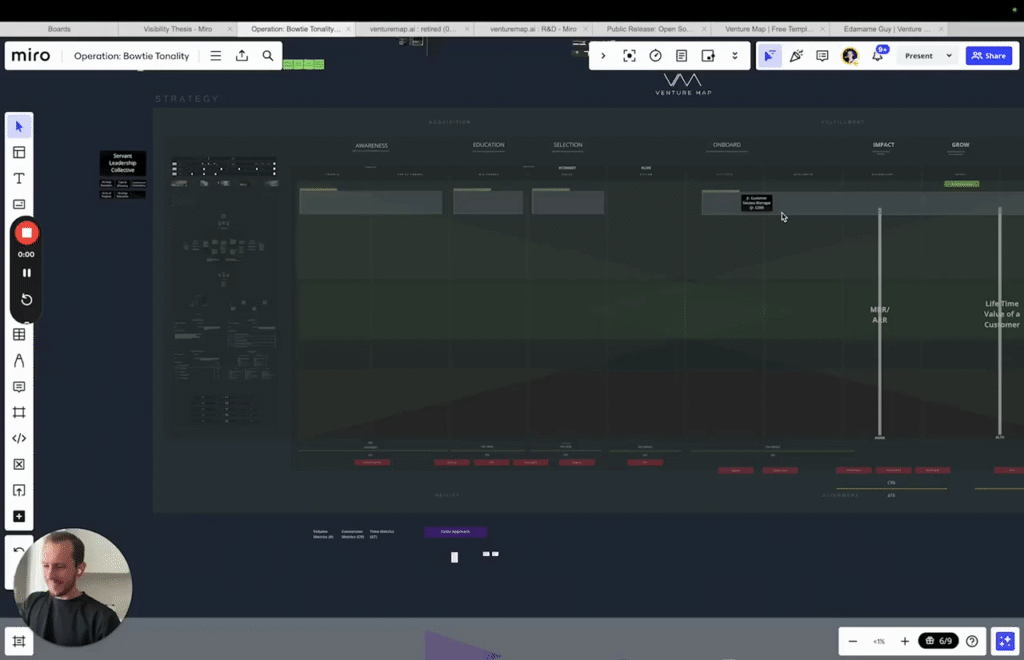The image size is (1024, 660).
Task: Open the timer tool
Action: [x=655, y=55]
